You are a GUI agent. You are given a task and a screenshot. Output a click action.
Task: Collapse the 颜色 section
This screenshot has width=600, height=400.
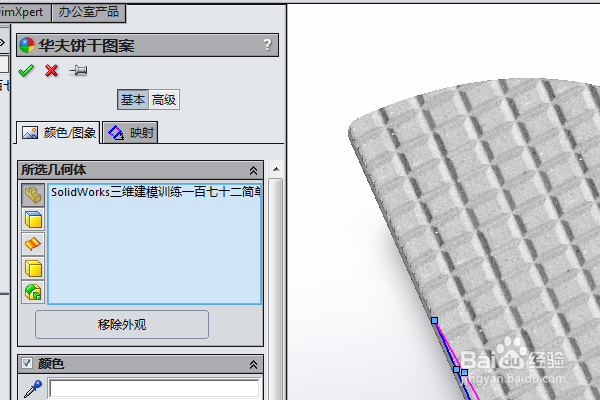click(x=253, y=364)
